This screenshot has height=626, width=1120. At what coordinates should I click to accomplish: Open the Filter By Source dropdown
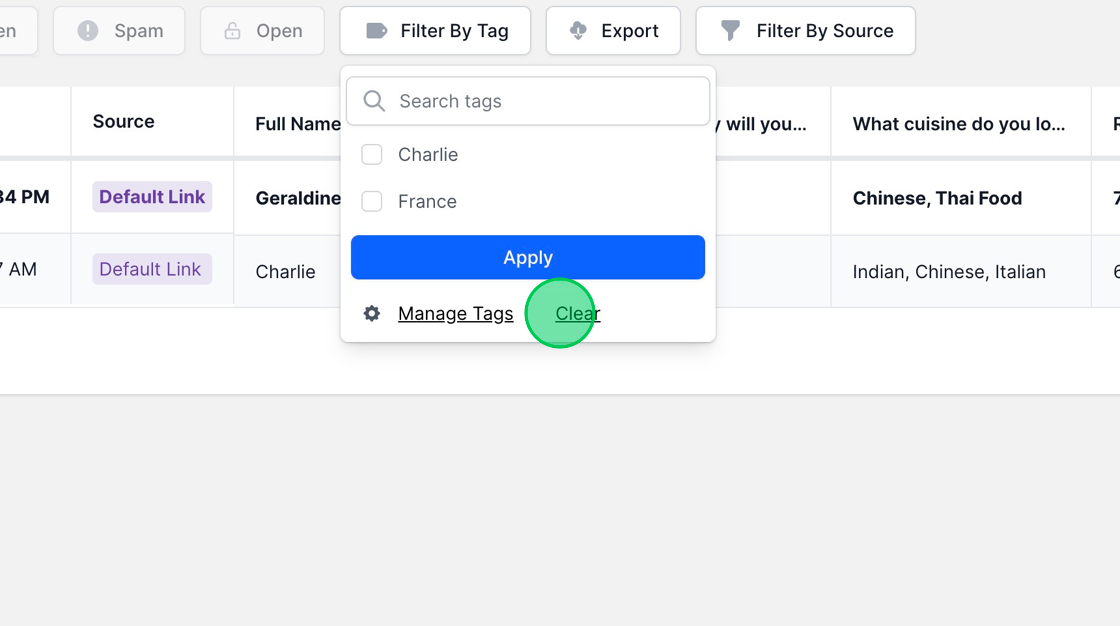tap(805, 30)
